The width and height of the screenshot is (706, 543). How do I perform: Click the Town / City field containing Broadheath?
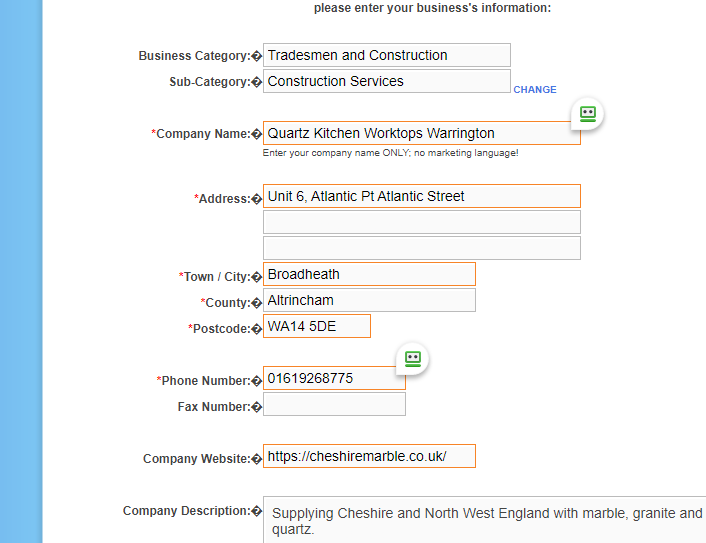click(x=368, y=274)
